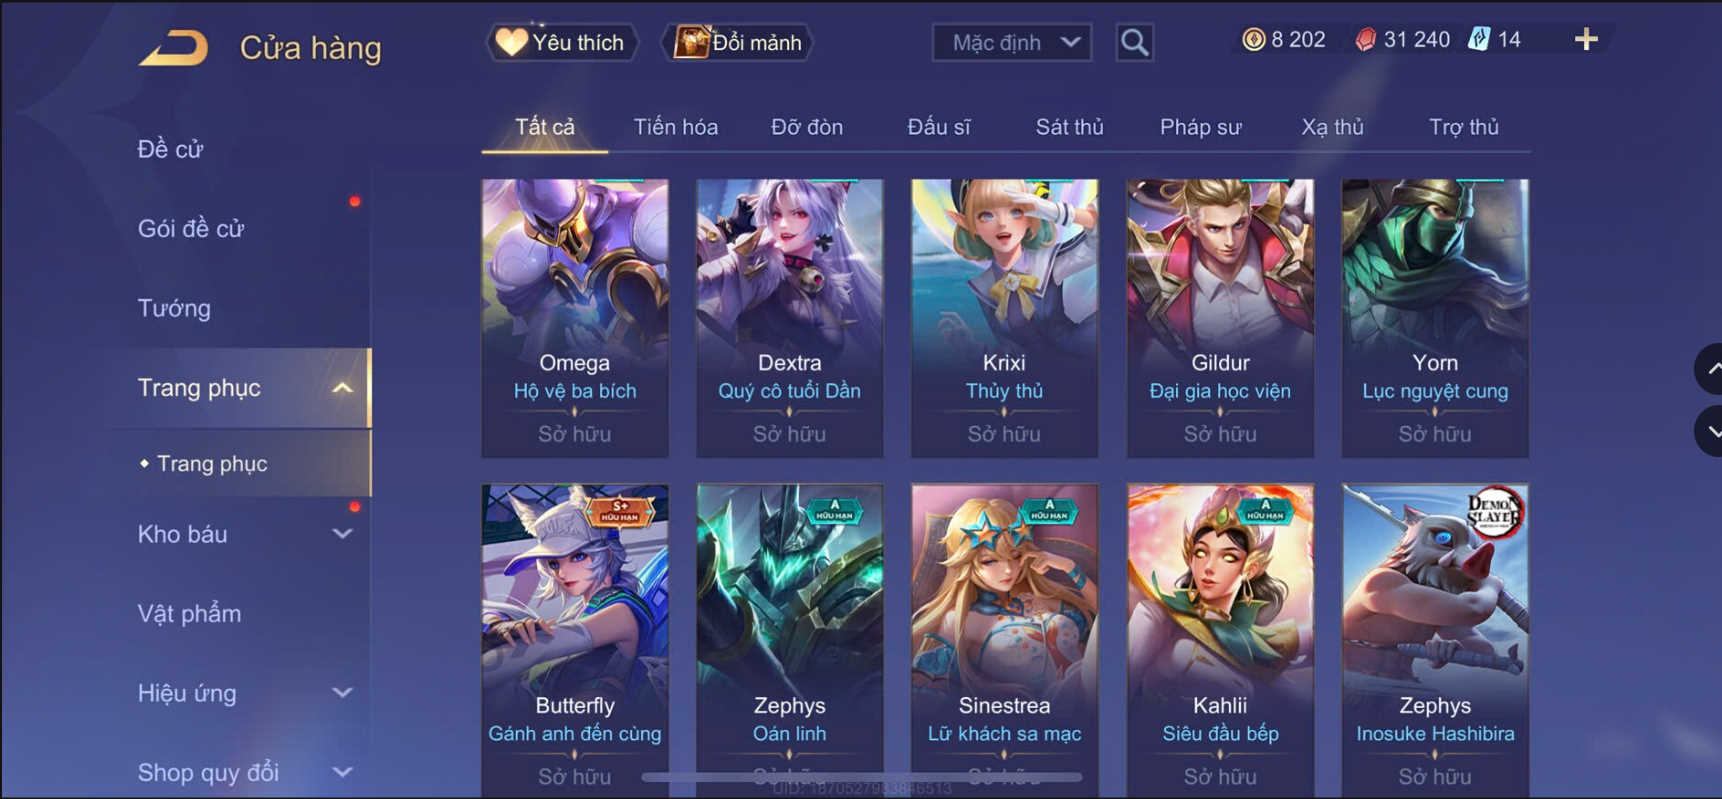Open the Mặc định sort dropdown

(1012, 43)
